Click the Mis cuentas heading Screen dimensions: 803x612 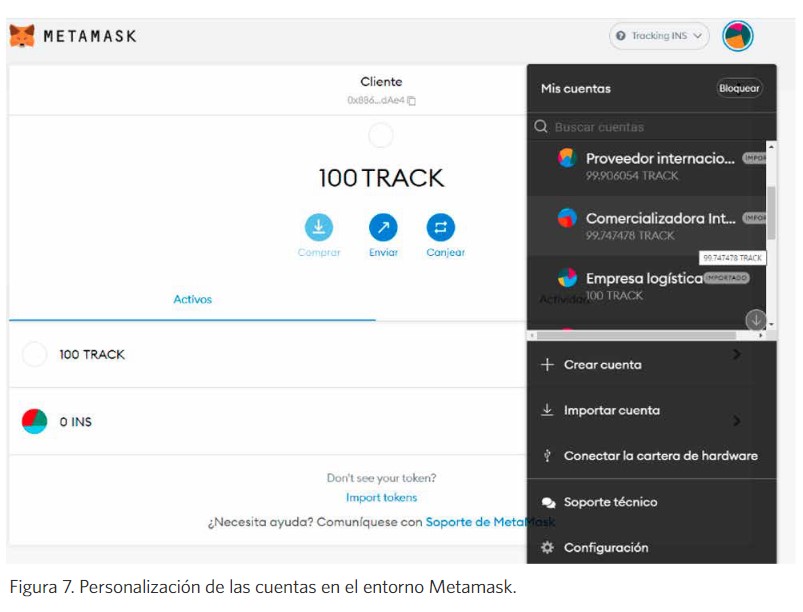pyautogui.click(x=576, y=89)
